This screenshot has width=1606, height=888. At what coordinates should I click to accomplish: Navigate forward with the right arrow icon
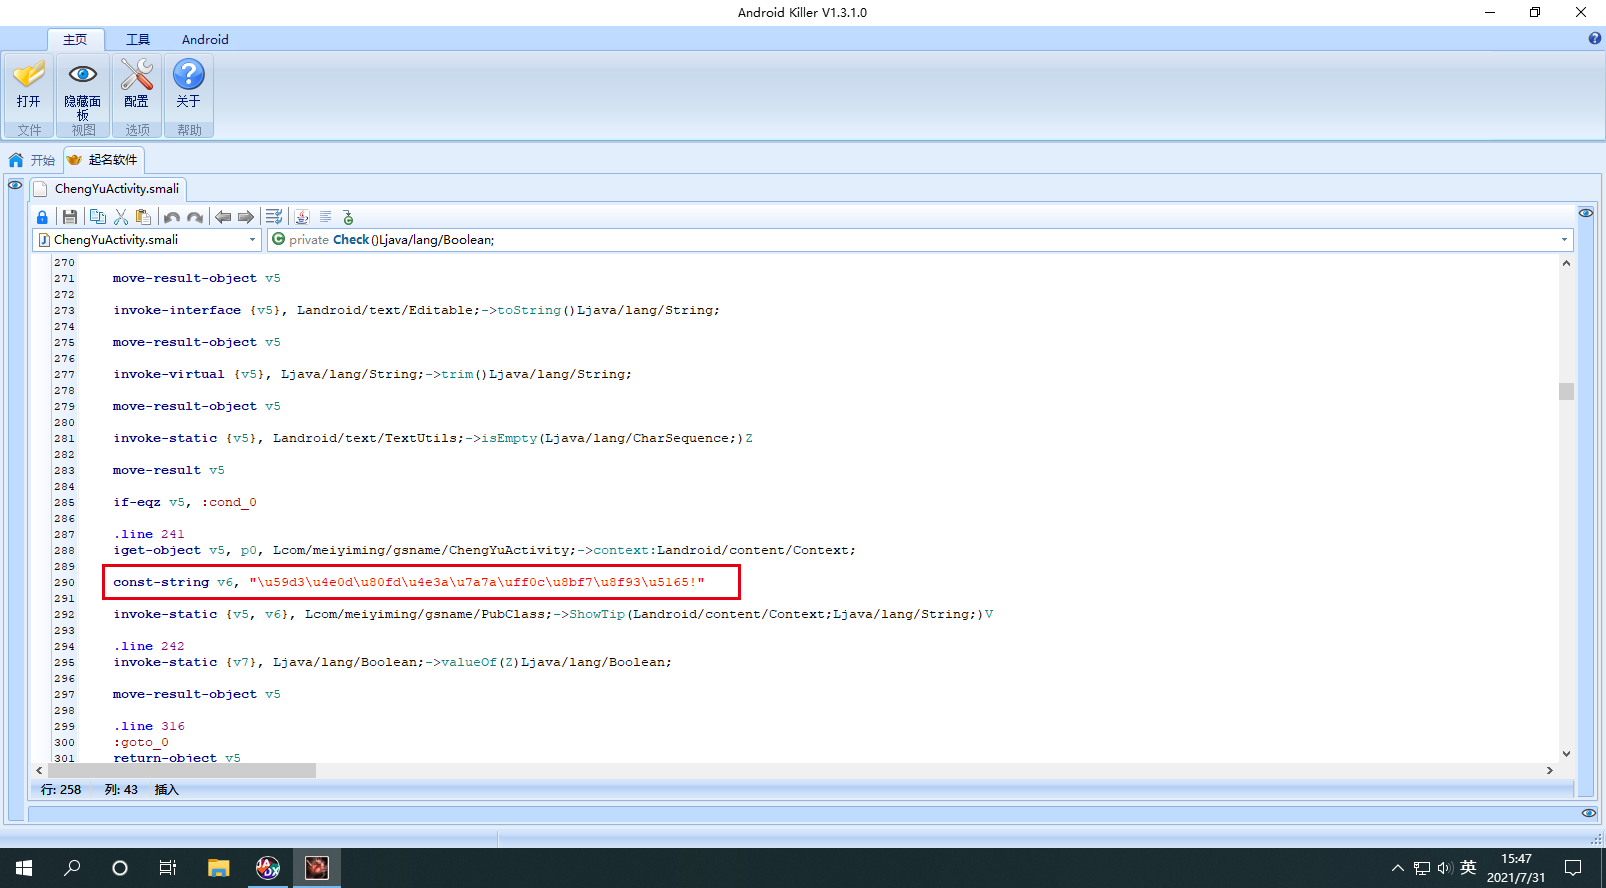pyautogui.click(x=246, y=217)
